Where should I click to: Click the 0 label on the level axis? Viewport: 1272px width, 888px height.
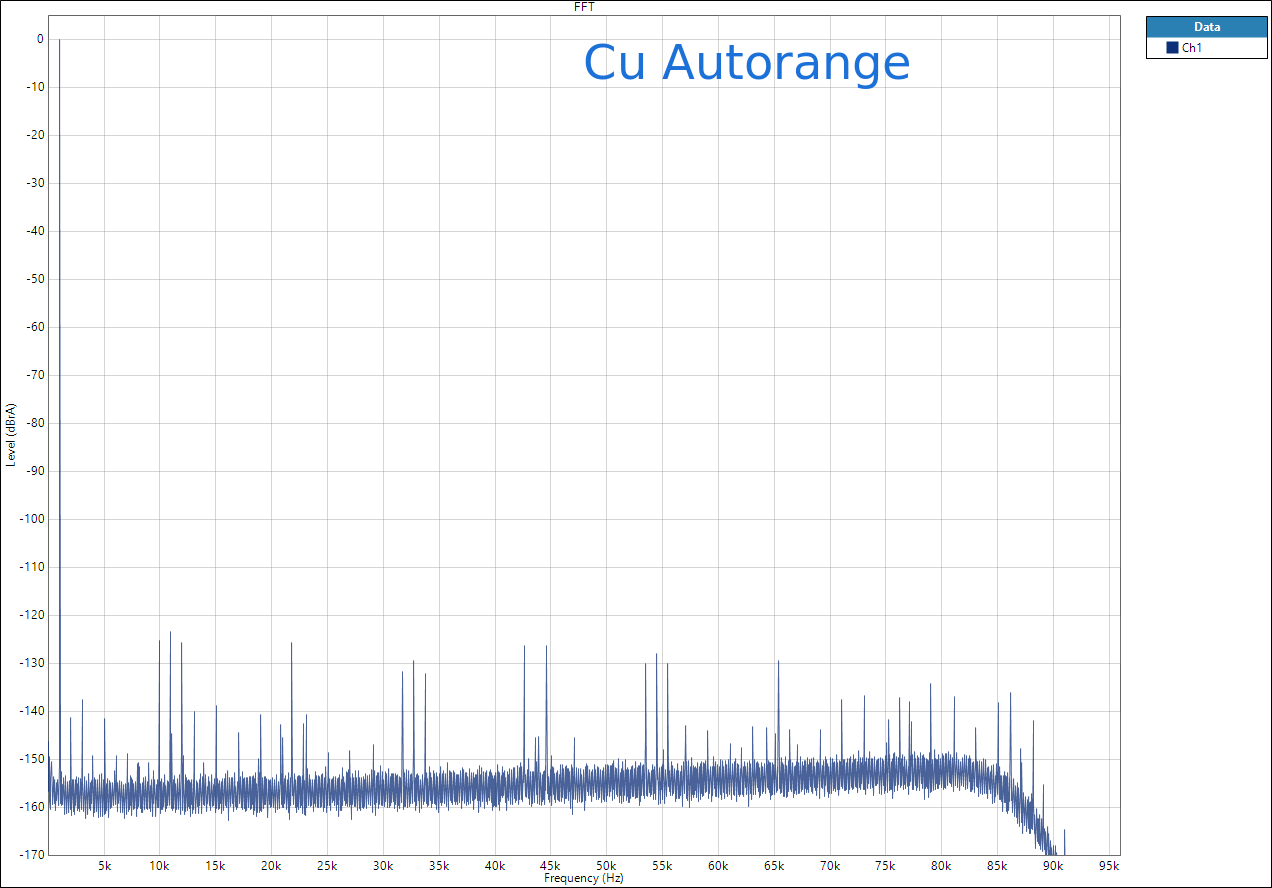coord(39,40)
